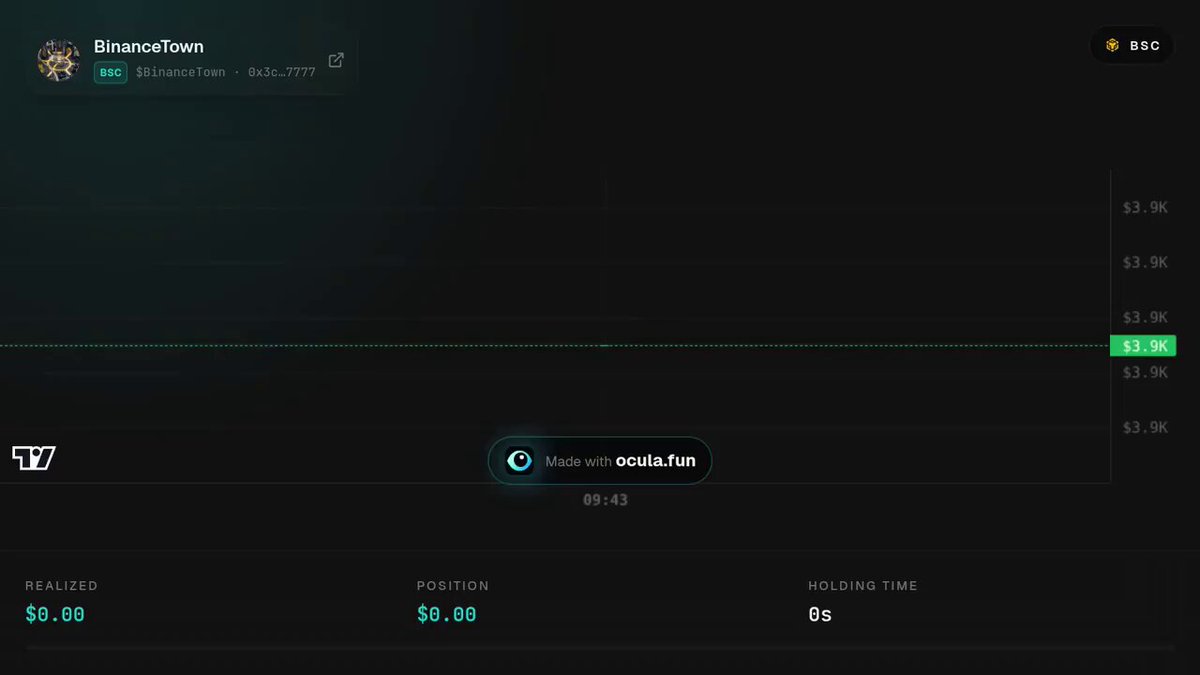Click the yellow BNB cube icon
This screenshot has height=675, width=1200.
[x=1112, y=45]
